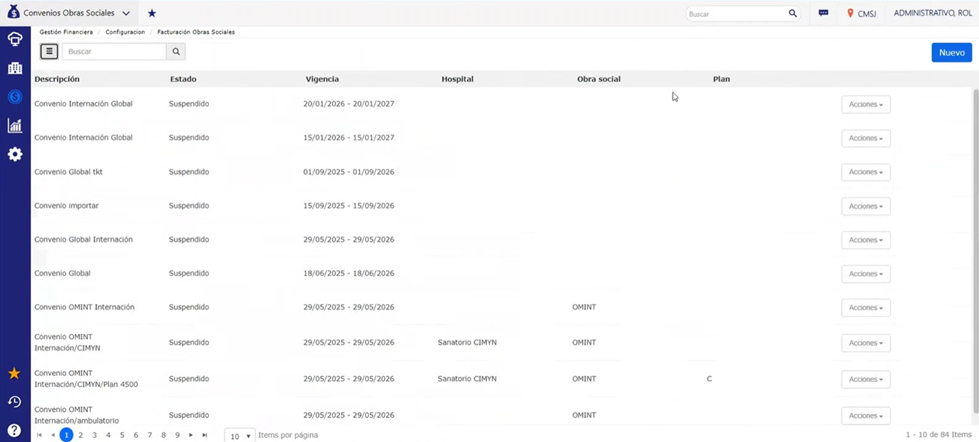Image resolution: width=979 pixels, height=442 pixels.
Task: Select page 5 in pager
Action: click(122, 435)
